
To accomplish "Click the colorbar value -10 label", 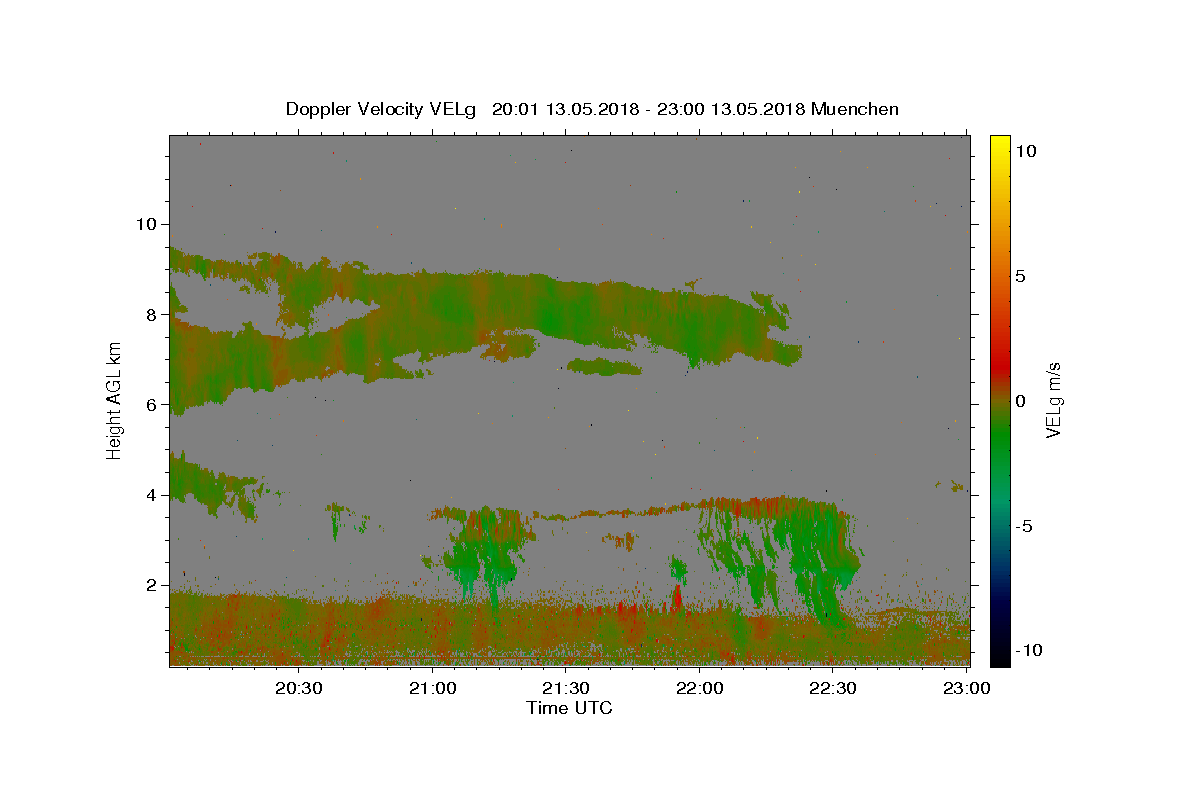I will tap(1028, 650).
